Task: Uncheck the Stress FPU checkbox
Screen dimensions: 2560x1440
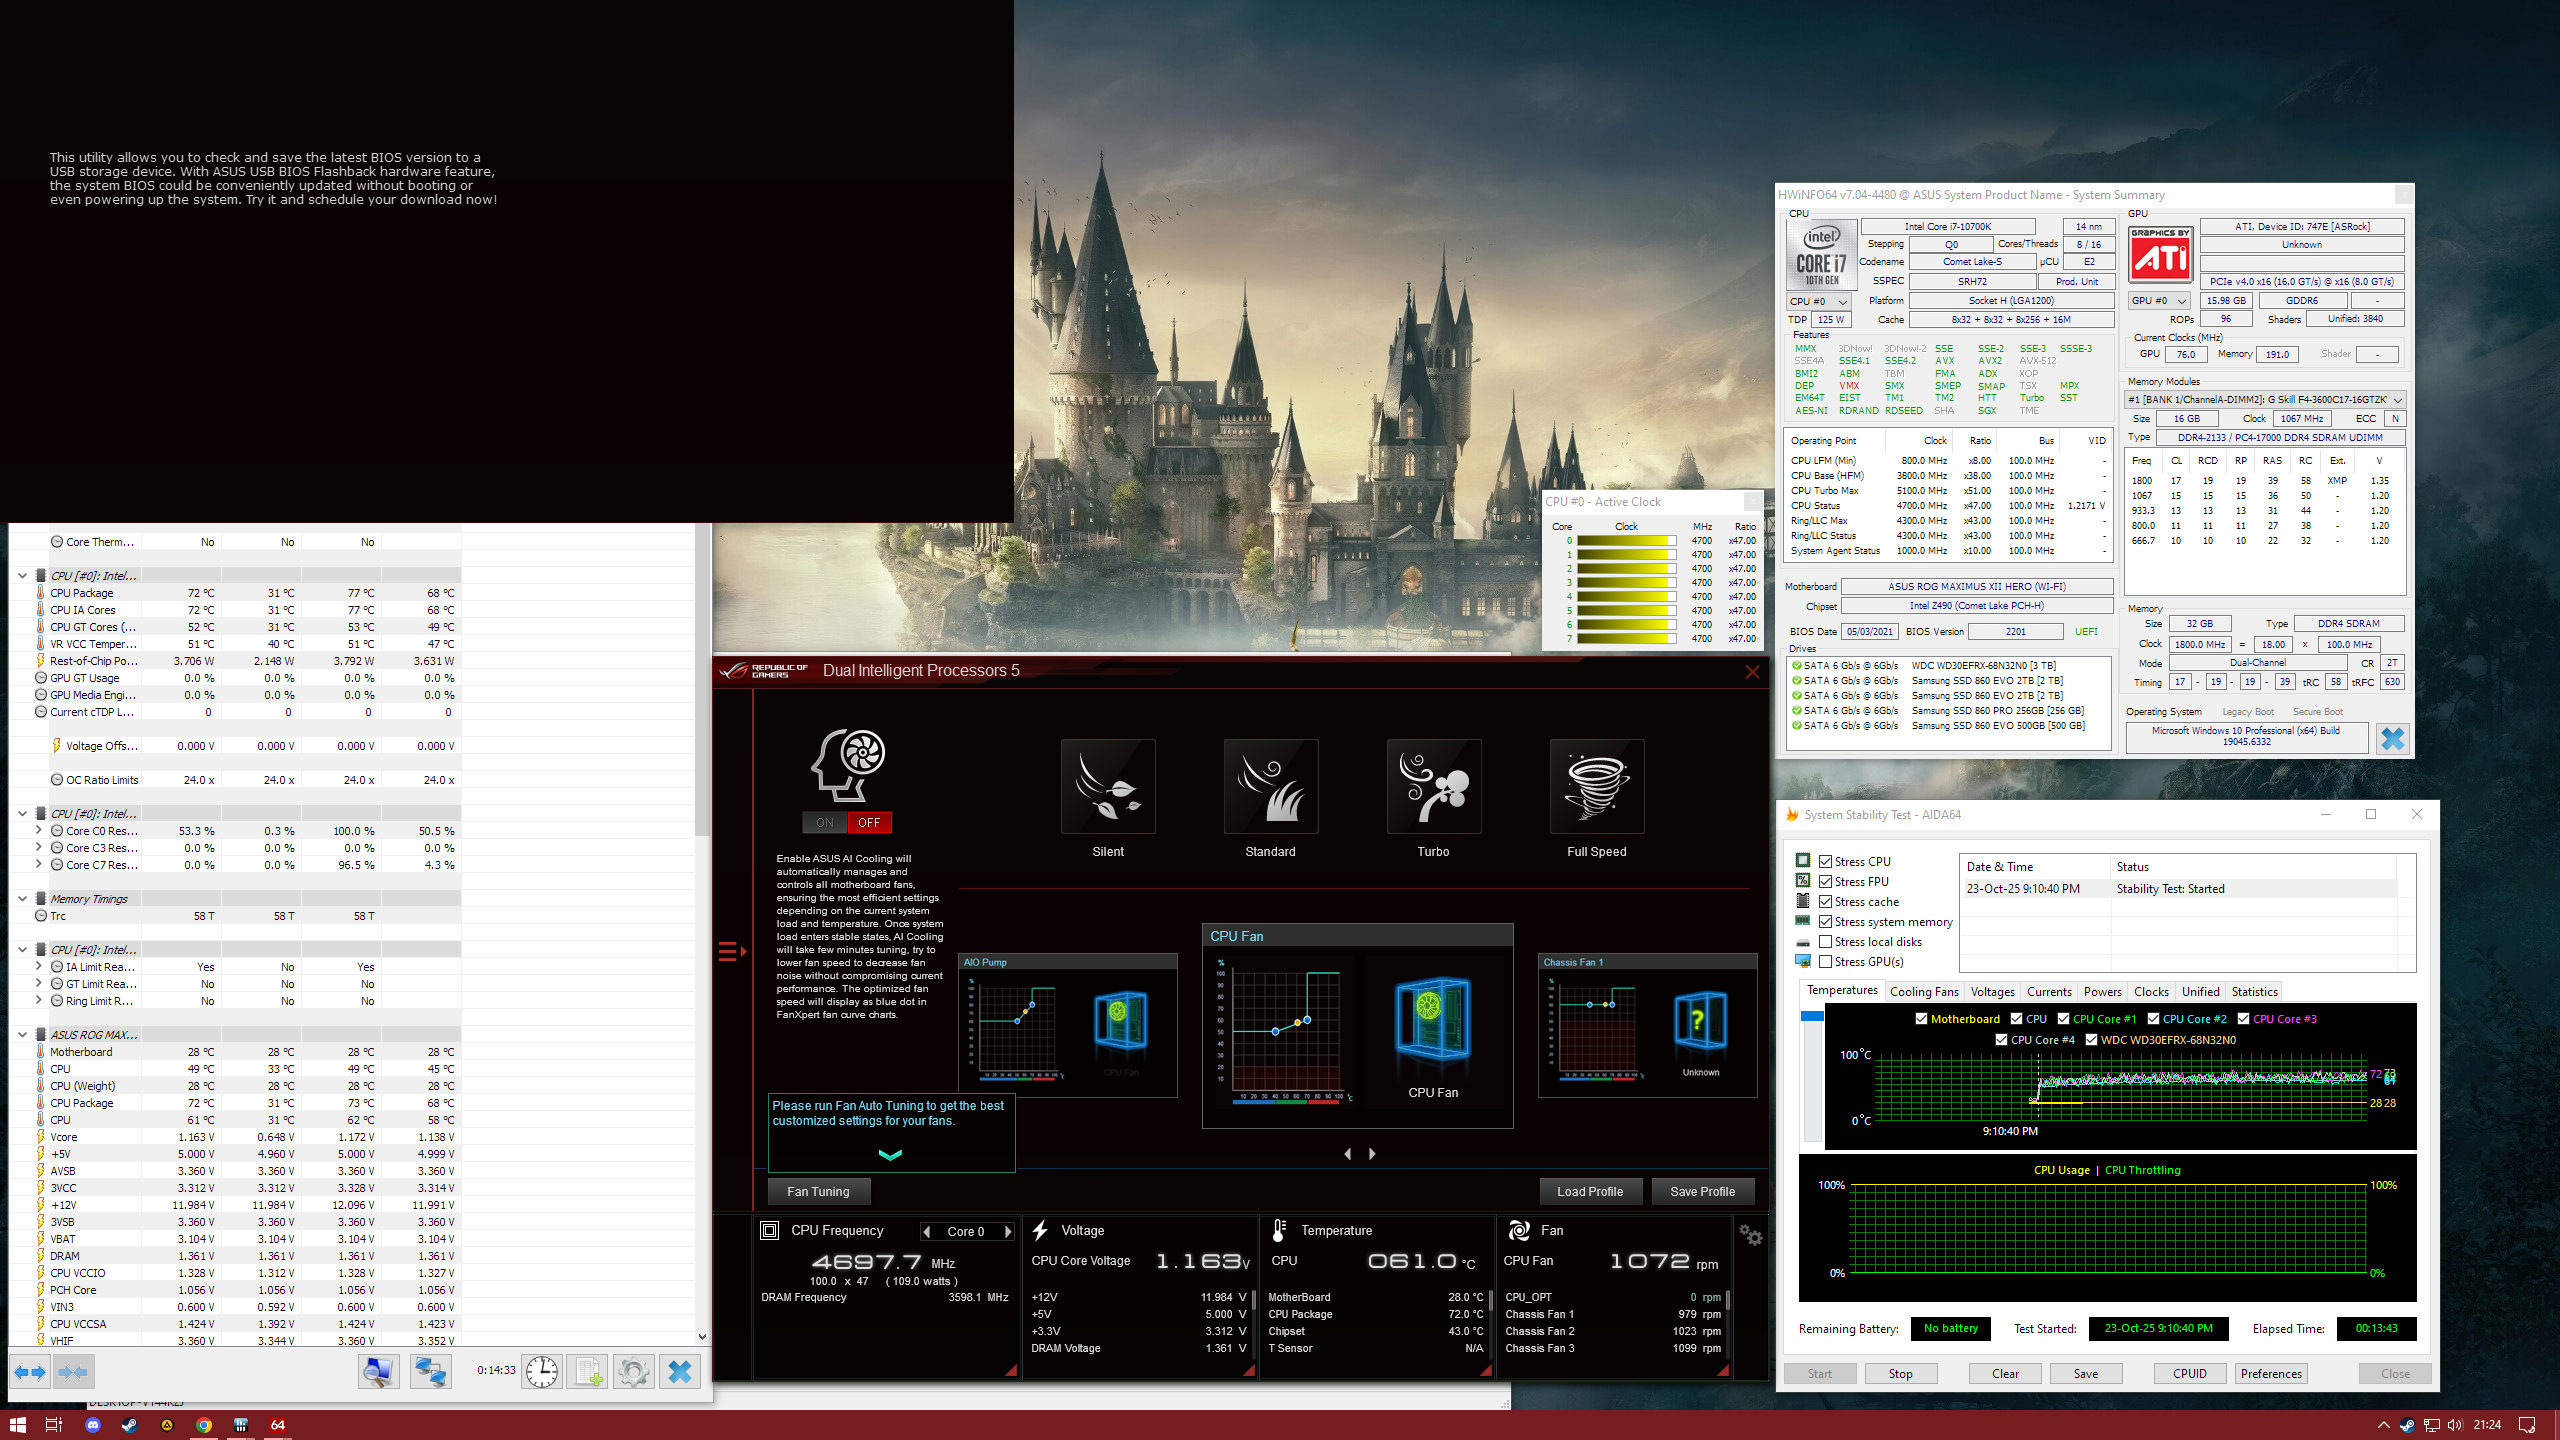Action: [x=1826, y=881]
